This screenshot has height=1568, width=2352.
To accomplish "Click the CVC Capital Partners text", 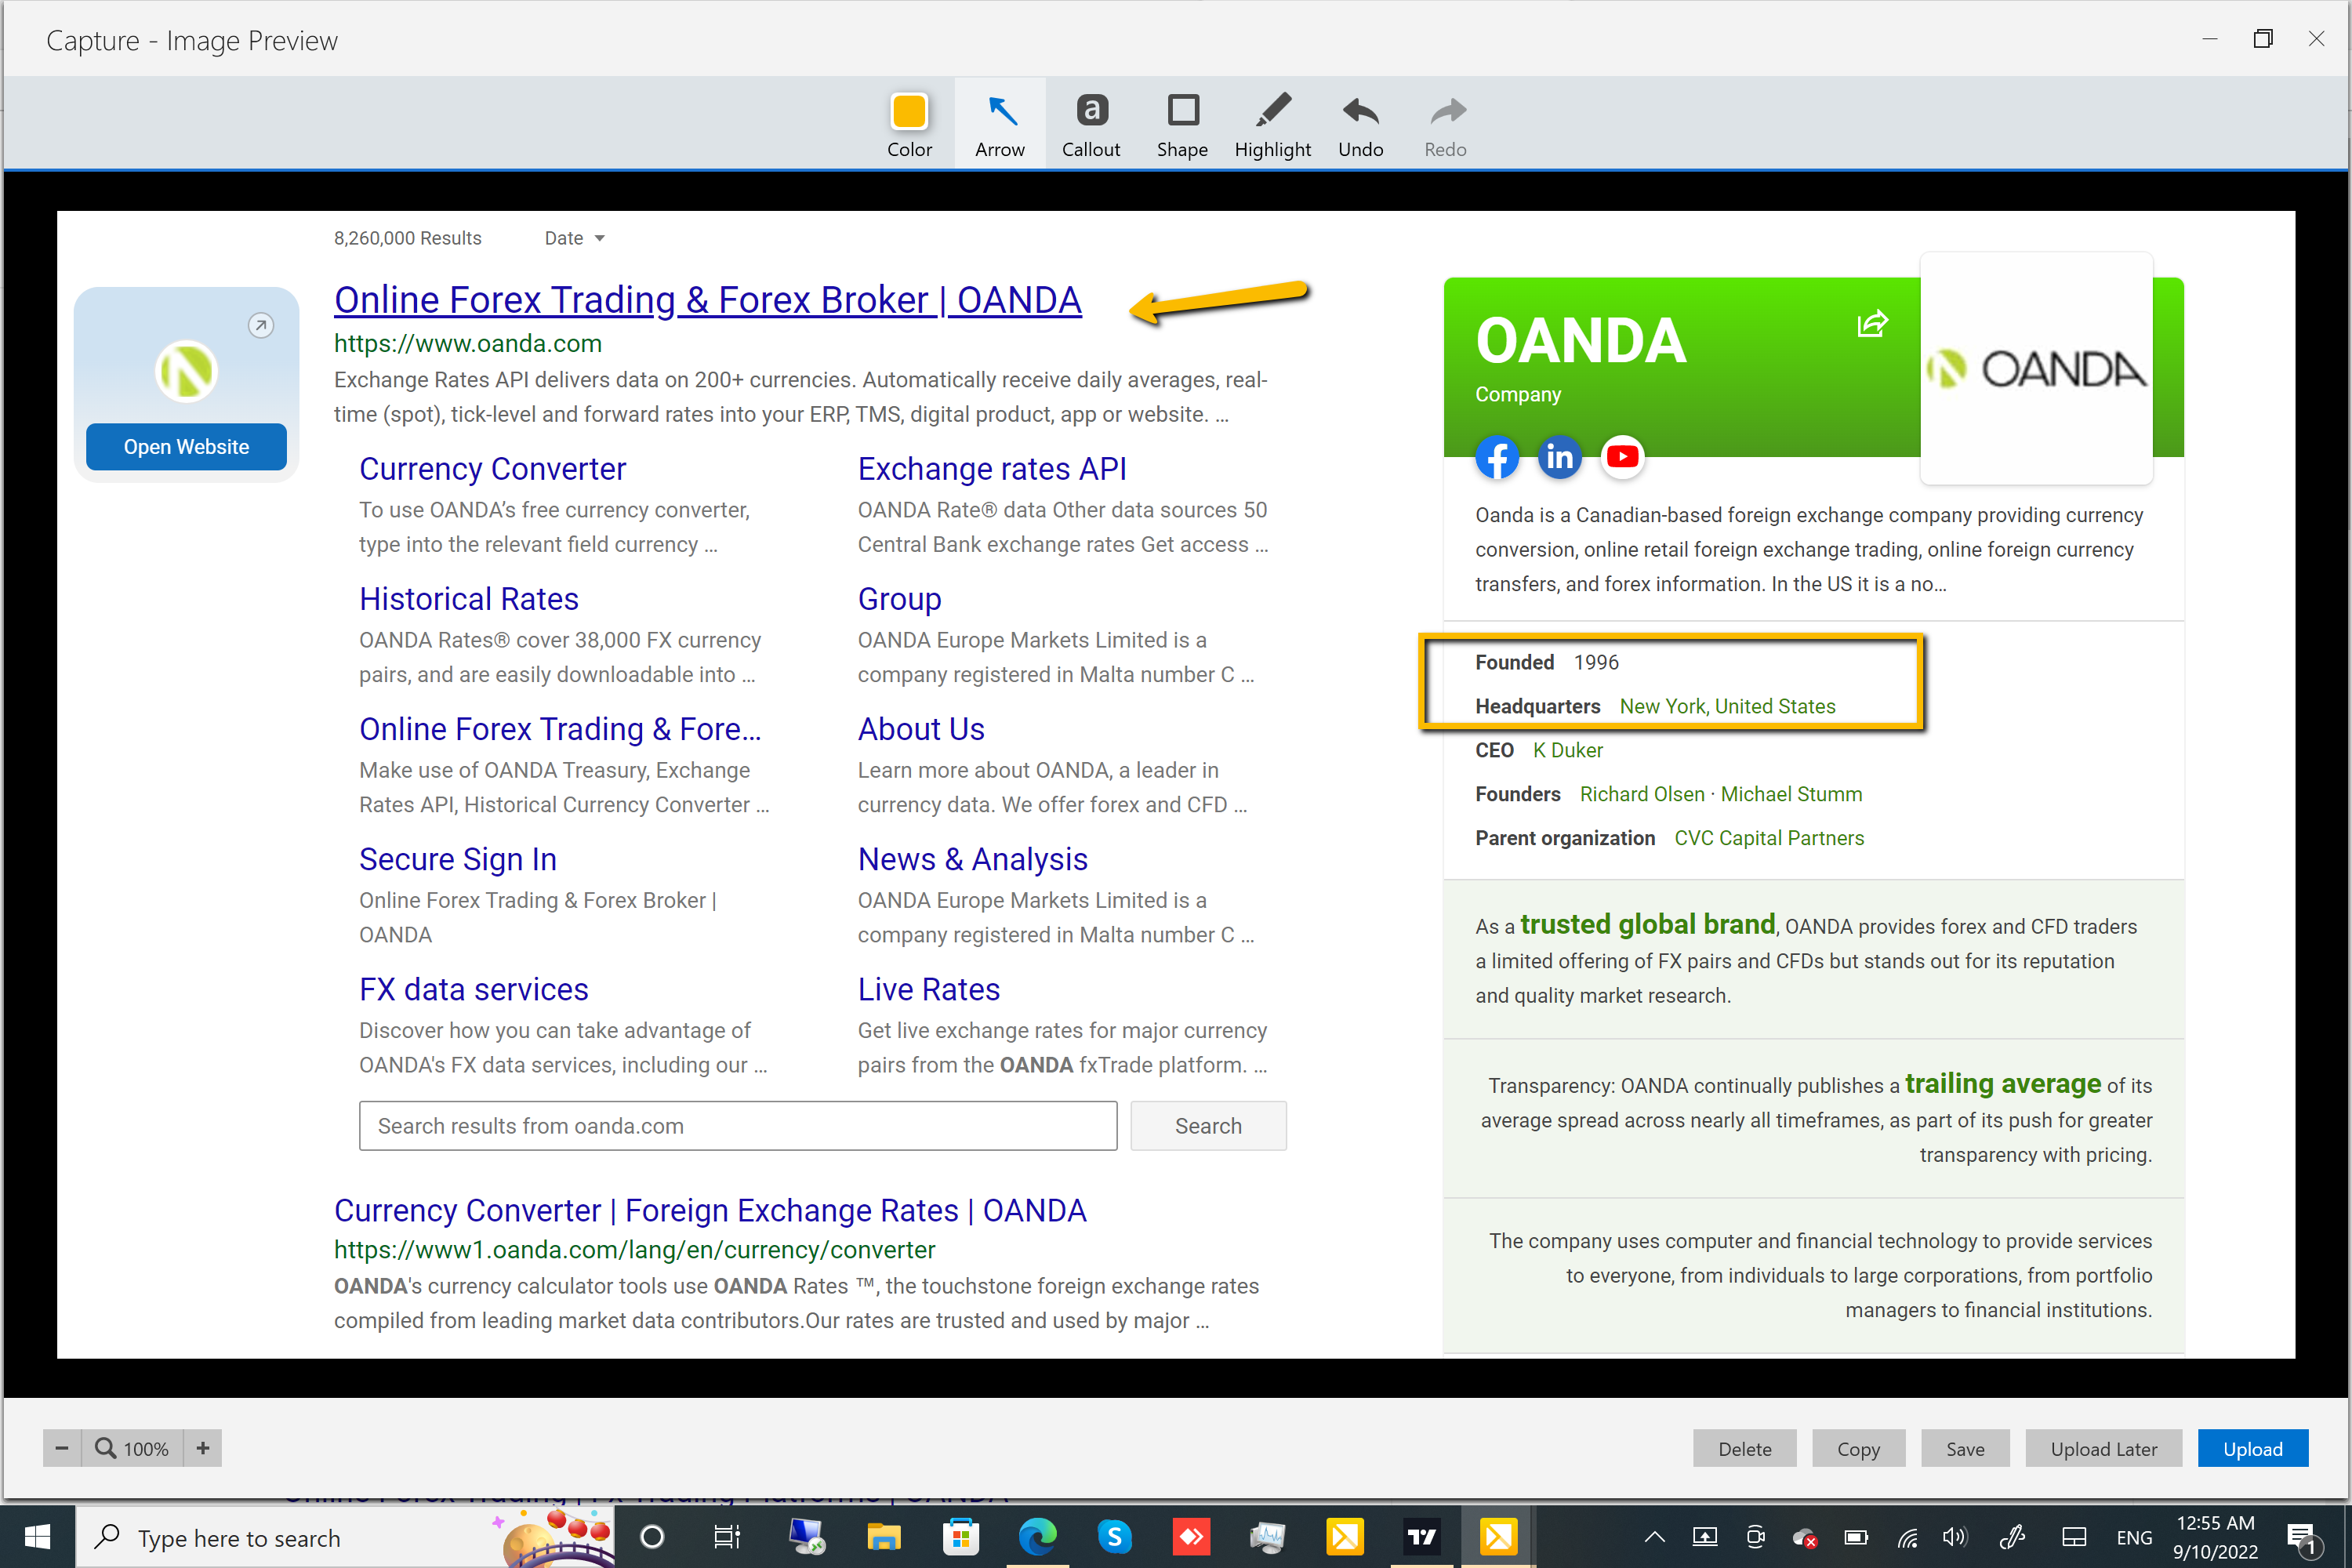I will (x=1769, y=838).
